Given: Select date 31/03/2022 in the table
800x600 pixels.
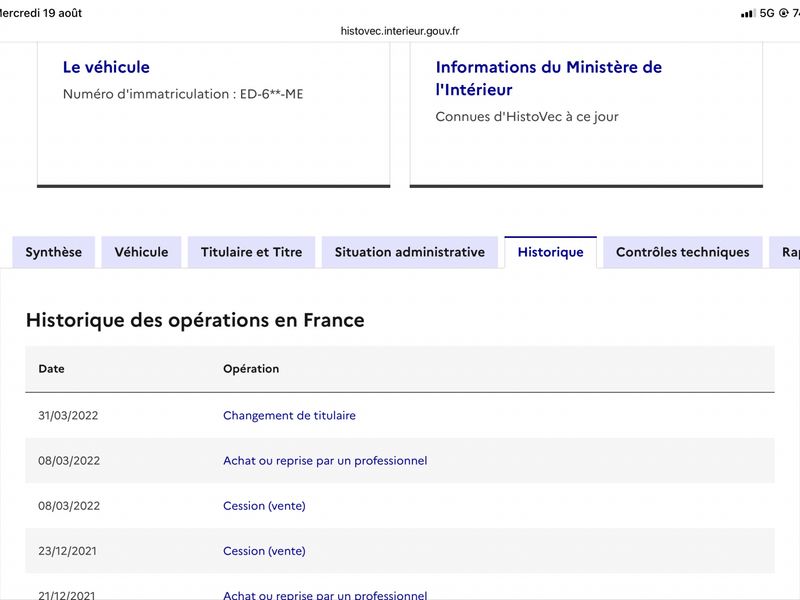Looking at the screenshot, I should (68, 415).
